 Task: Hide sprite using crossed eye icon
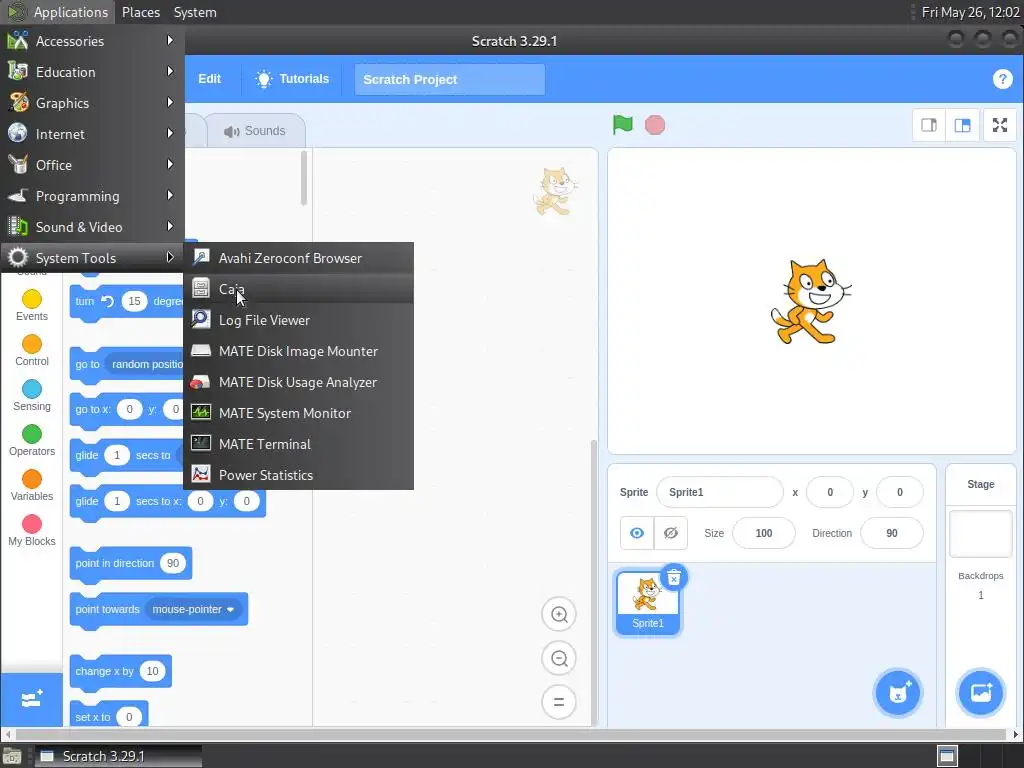coord(671,533)
